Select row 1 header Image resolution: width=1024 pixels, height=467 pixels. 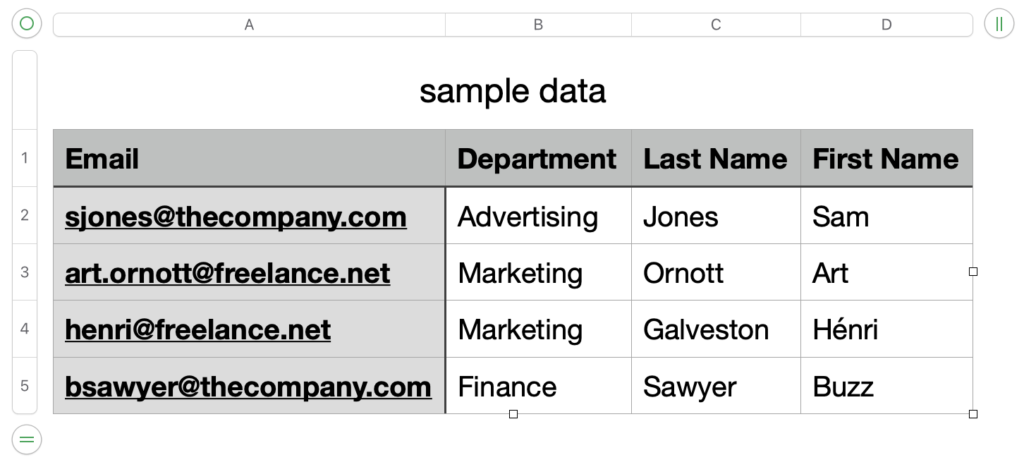click(x=25, y=158)
